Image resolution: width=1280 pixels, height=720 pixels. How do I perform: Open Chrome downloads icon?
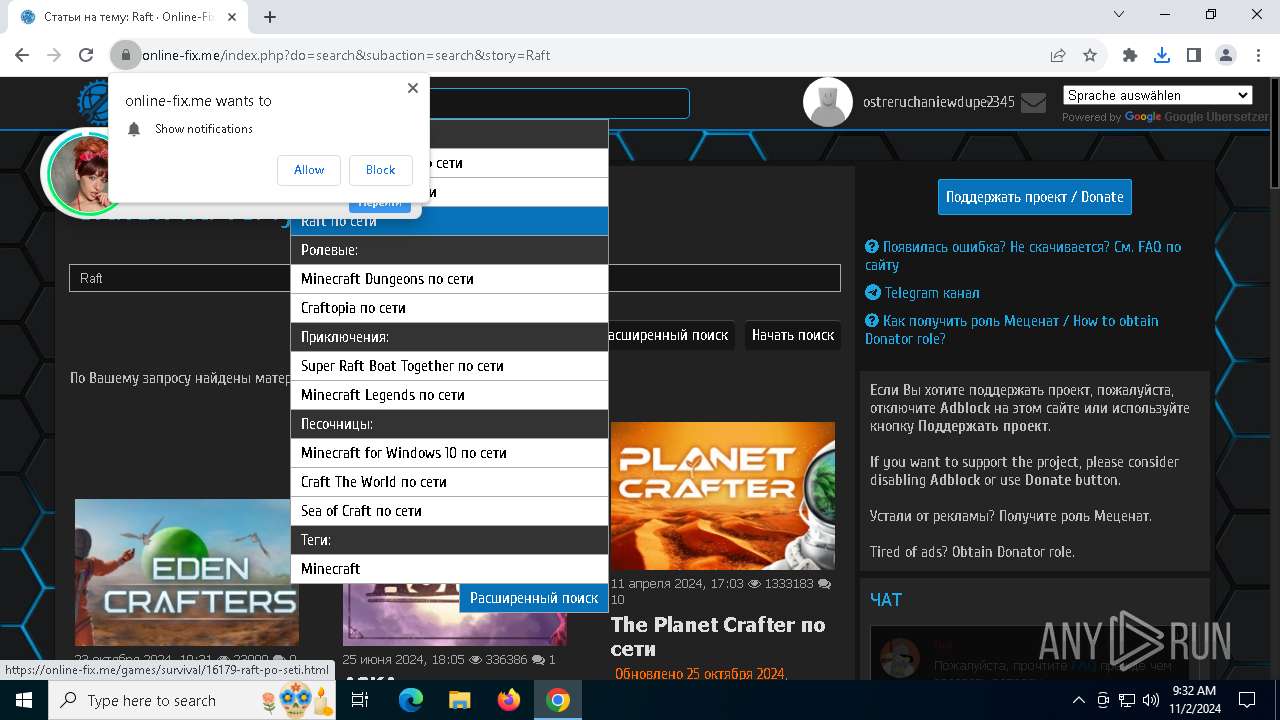coord(1162,56)
